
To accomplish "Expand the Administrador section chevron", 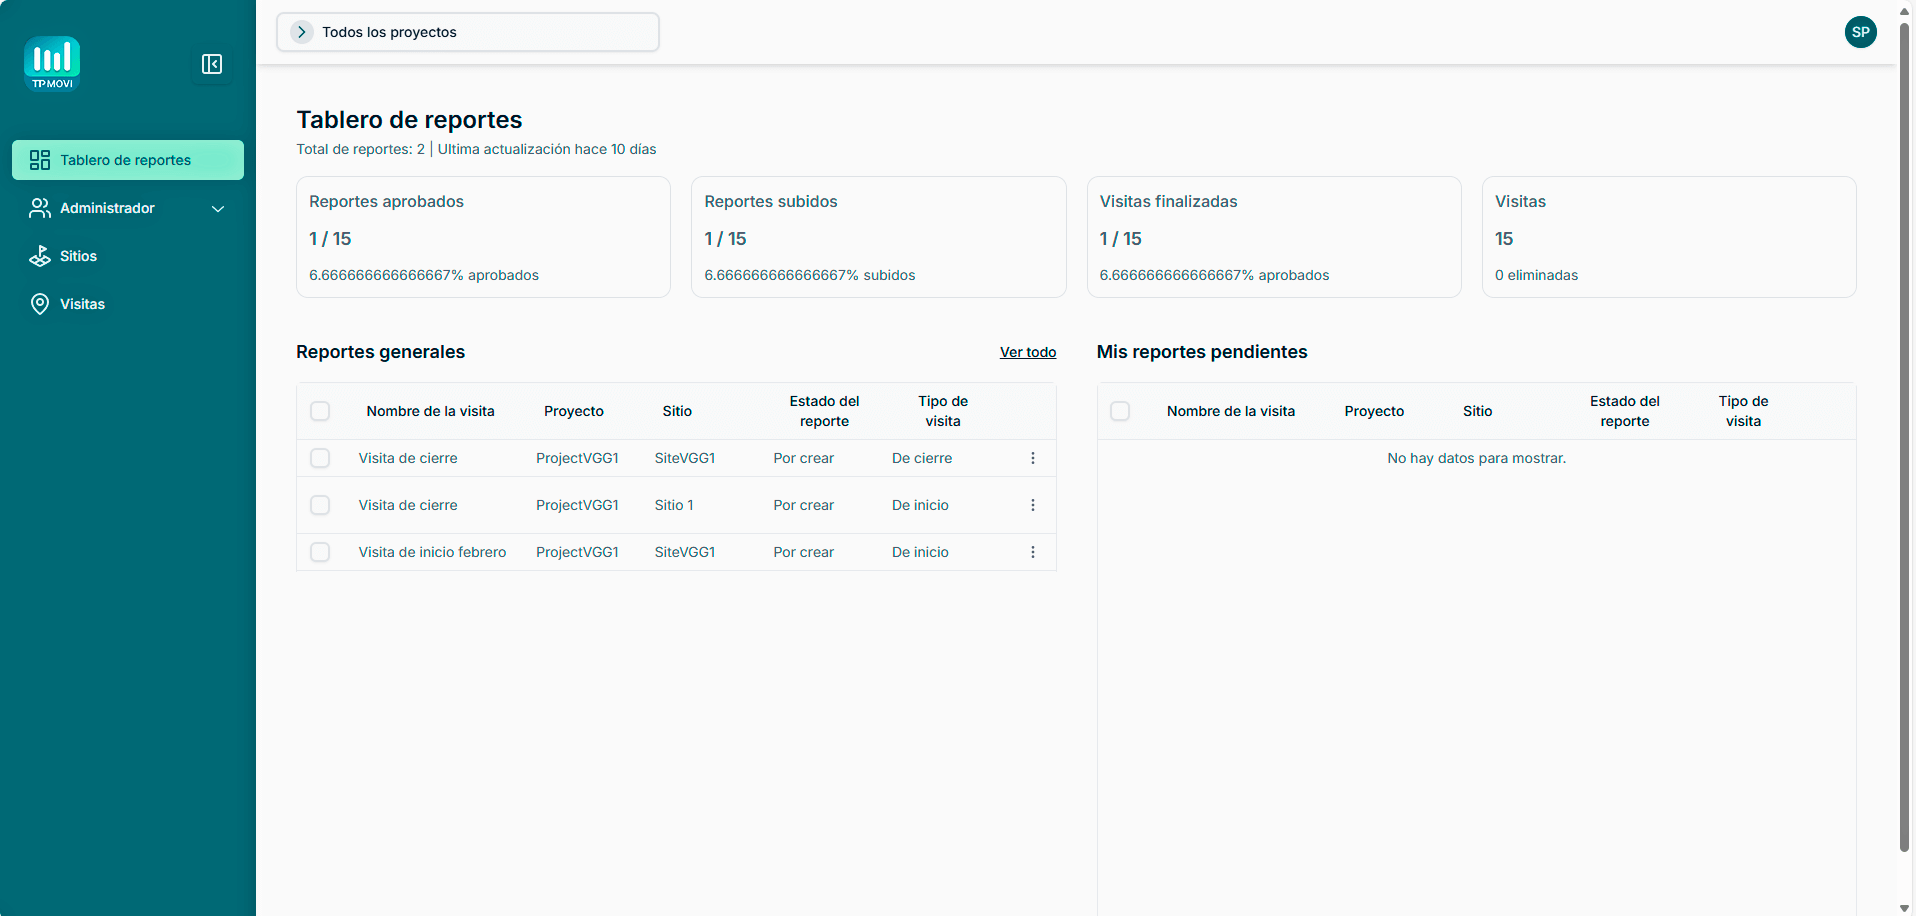I will pyautogui.click(x=218, y=209).
